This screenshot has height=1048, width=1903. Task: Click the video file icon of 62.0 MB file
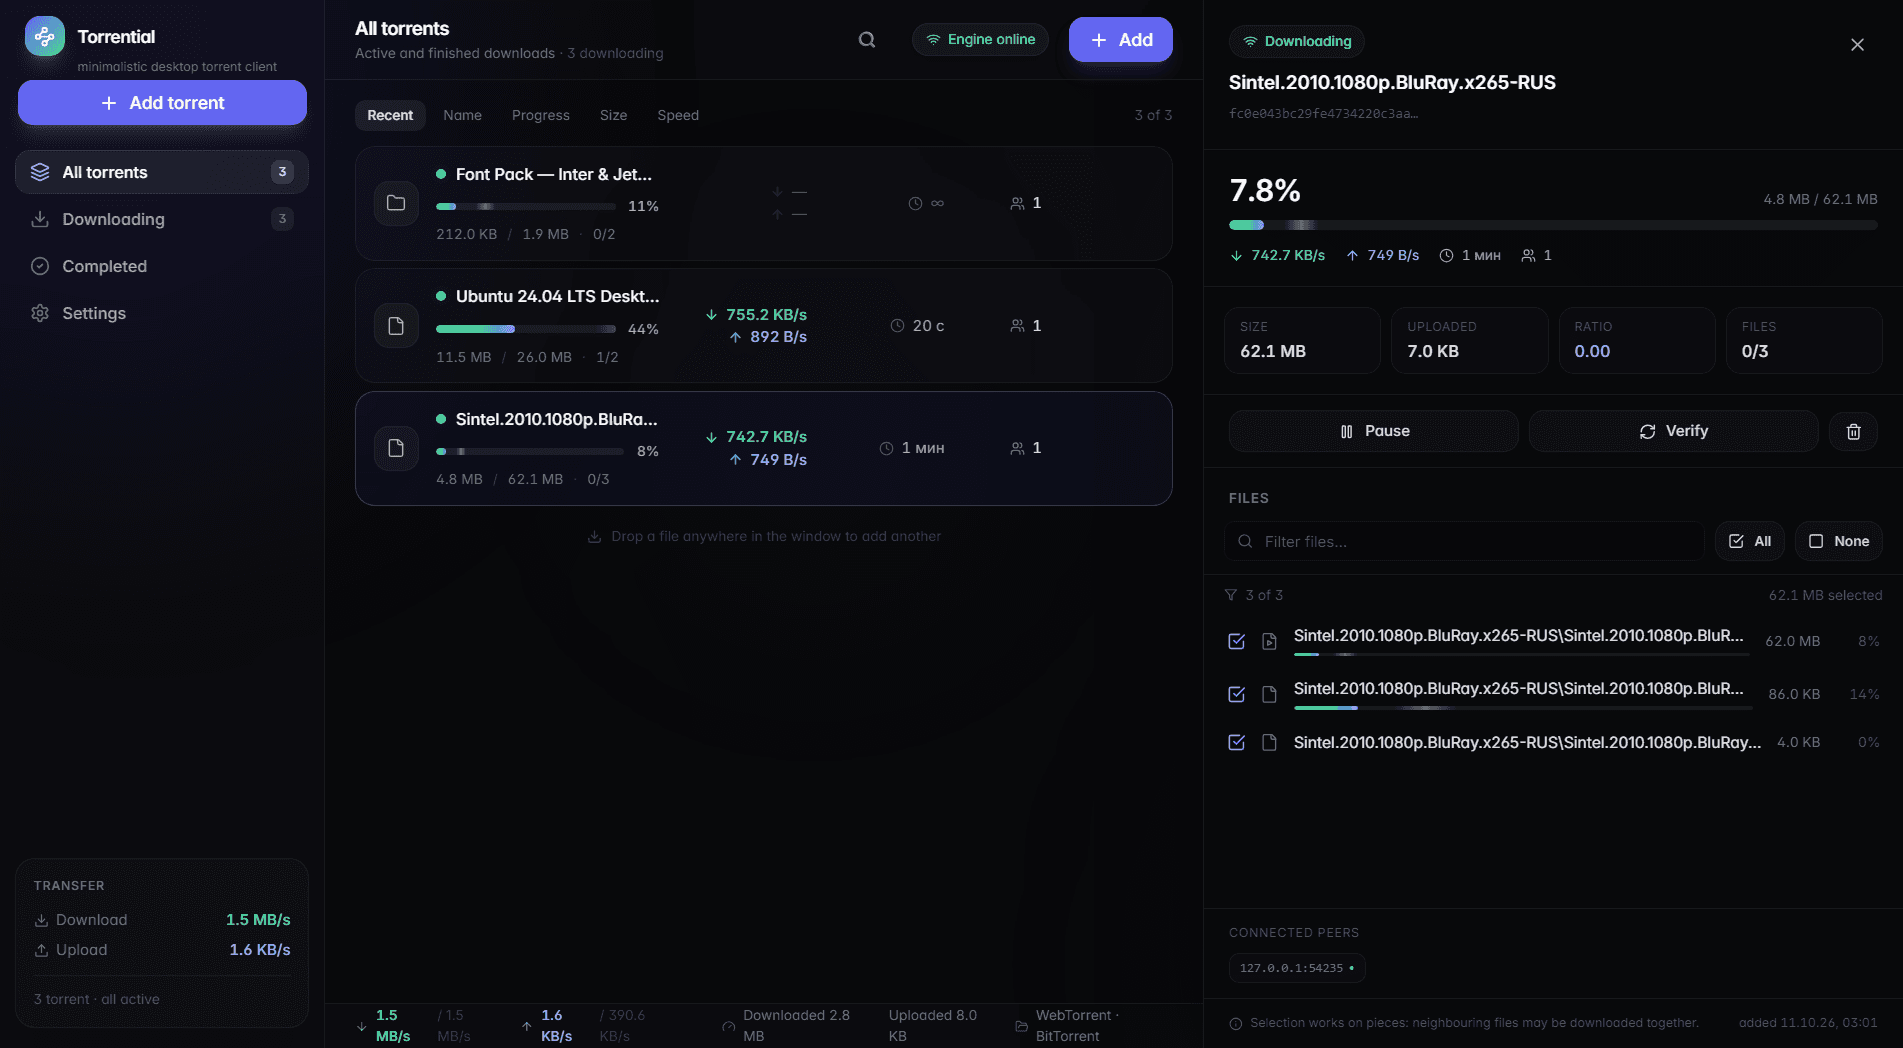[1270, 641]
